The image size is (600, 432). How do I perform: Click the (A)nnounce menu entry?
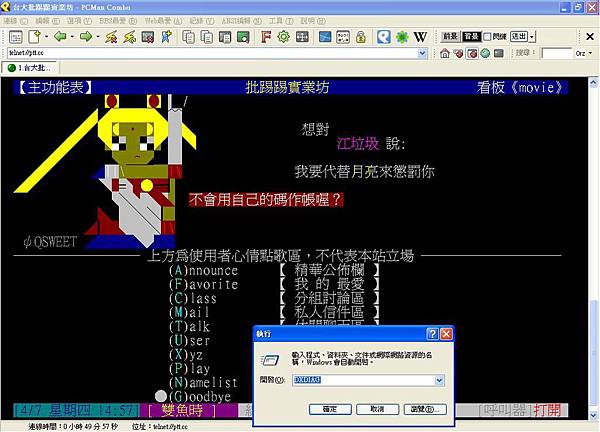pyautogui.click(x=203, y=271)
